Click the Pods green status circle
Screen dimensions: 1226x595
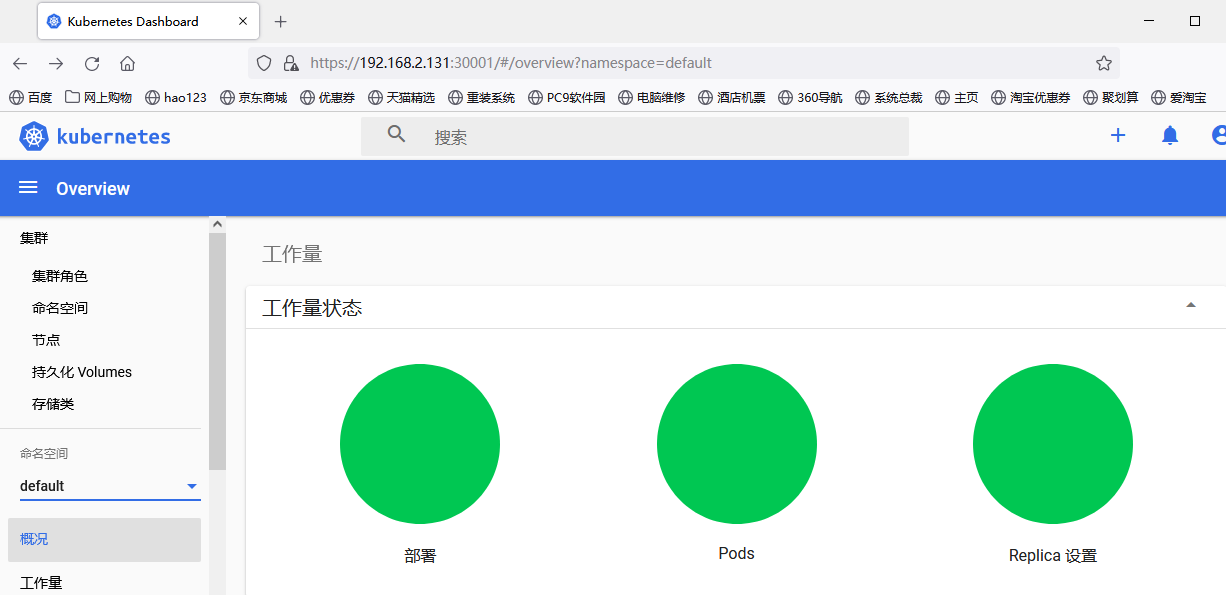(737, 444)
